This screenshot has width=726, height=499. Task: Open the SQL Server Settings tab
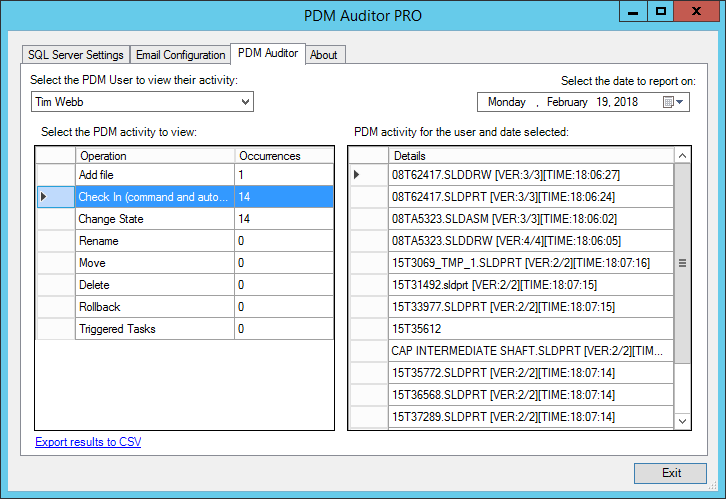coord(76,55)
